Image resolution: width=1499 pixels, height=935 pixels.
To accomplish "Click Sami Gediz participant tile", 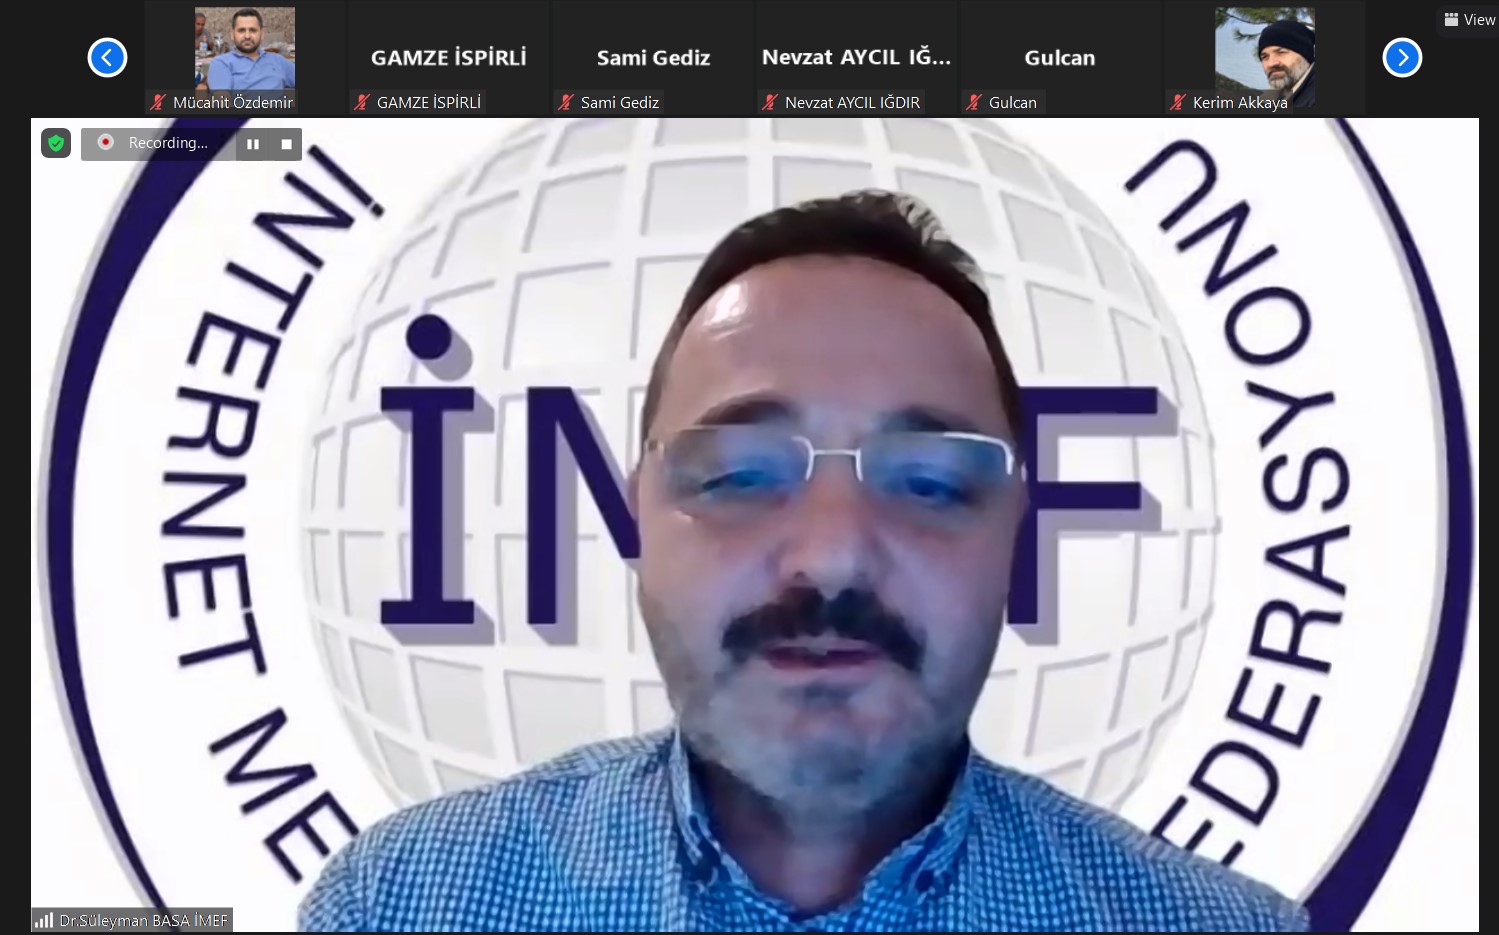I will (653, 58).
